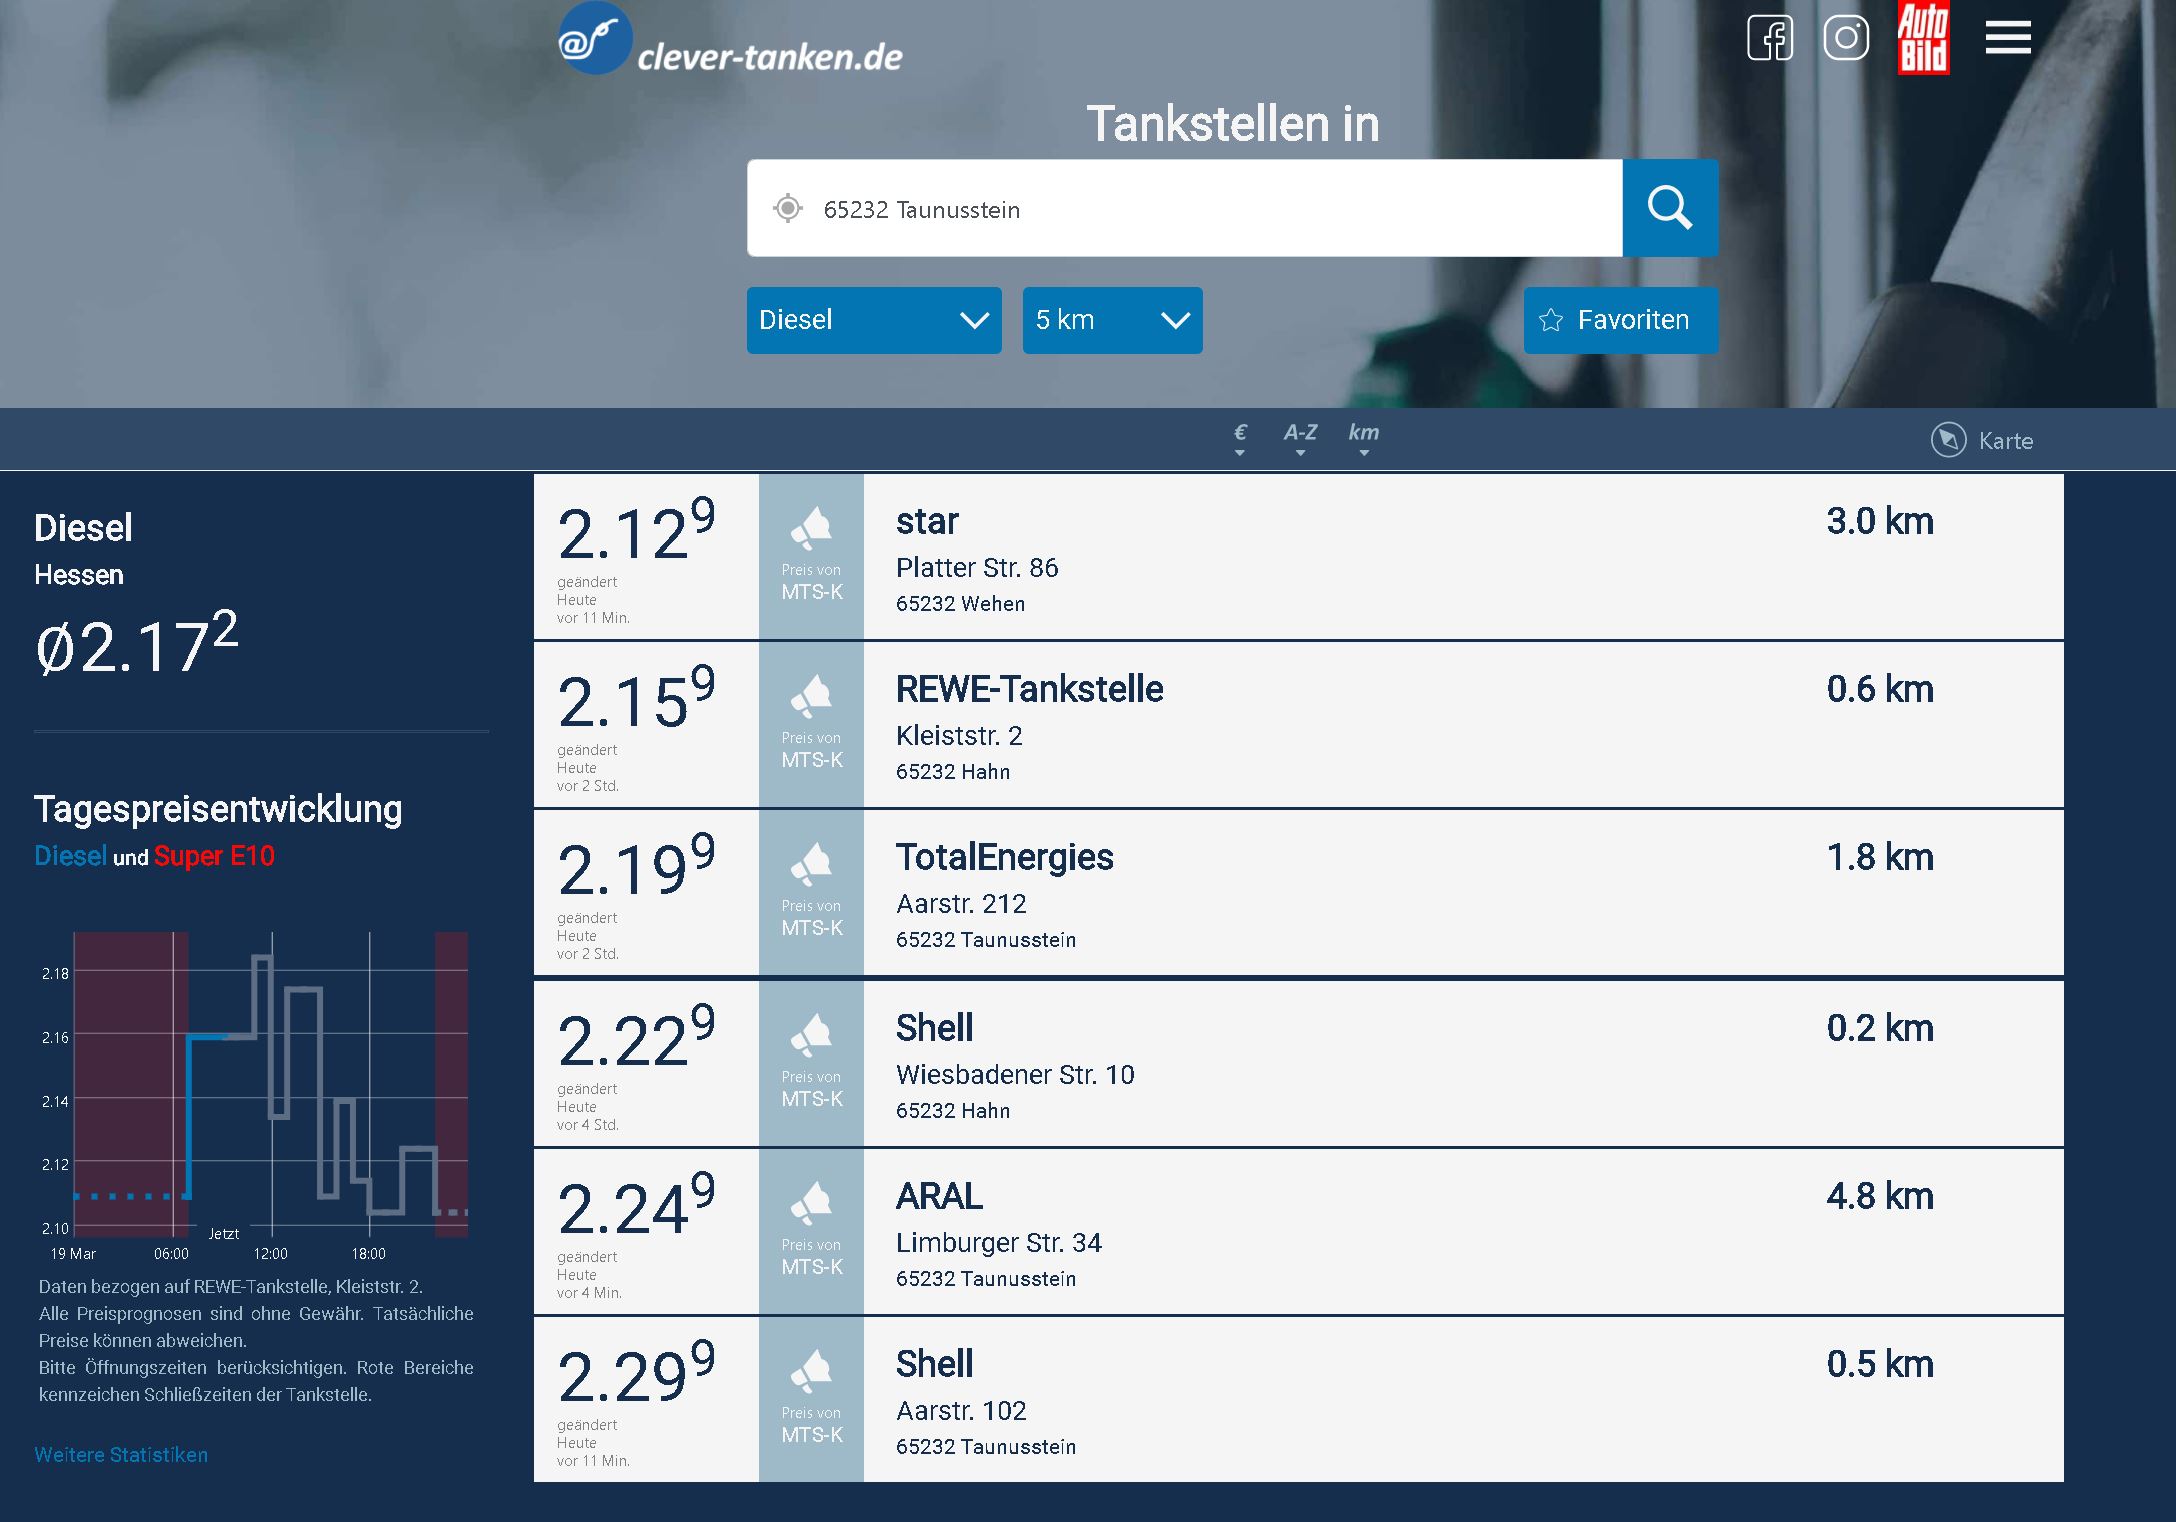Click the 4.8 km distance value

pyautogui.click(x=1880, y=1196)
